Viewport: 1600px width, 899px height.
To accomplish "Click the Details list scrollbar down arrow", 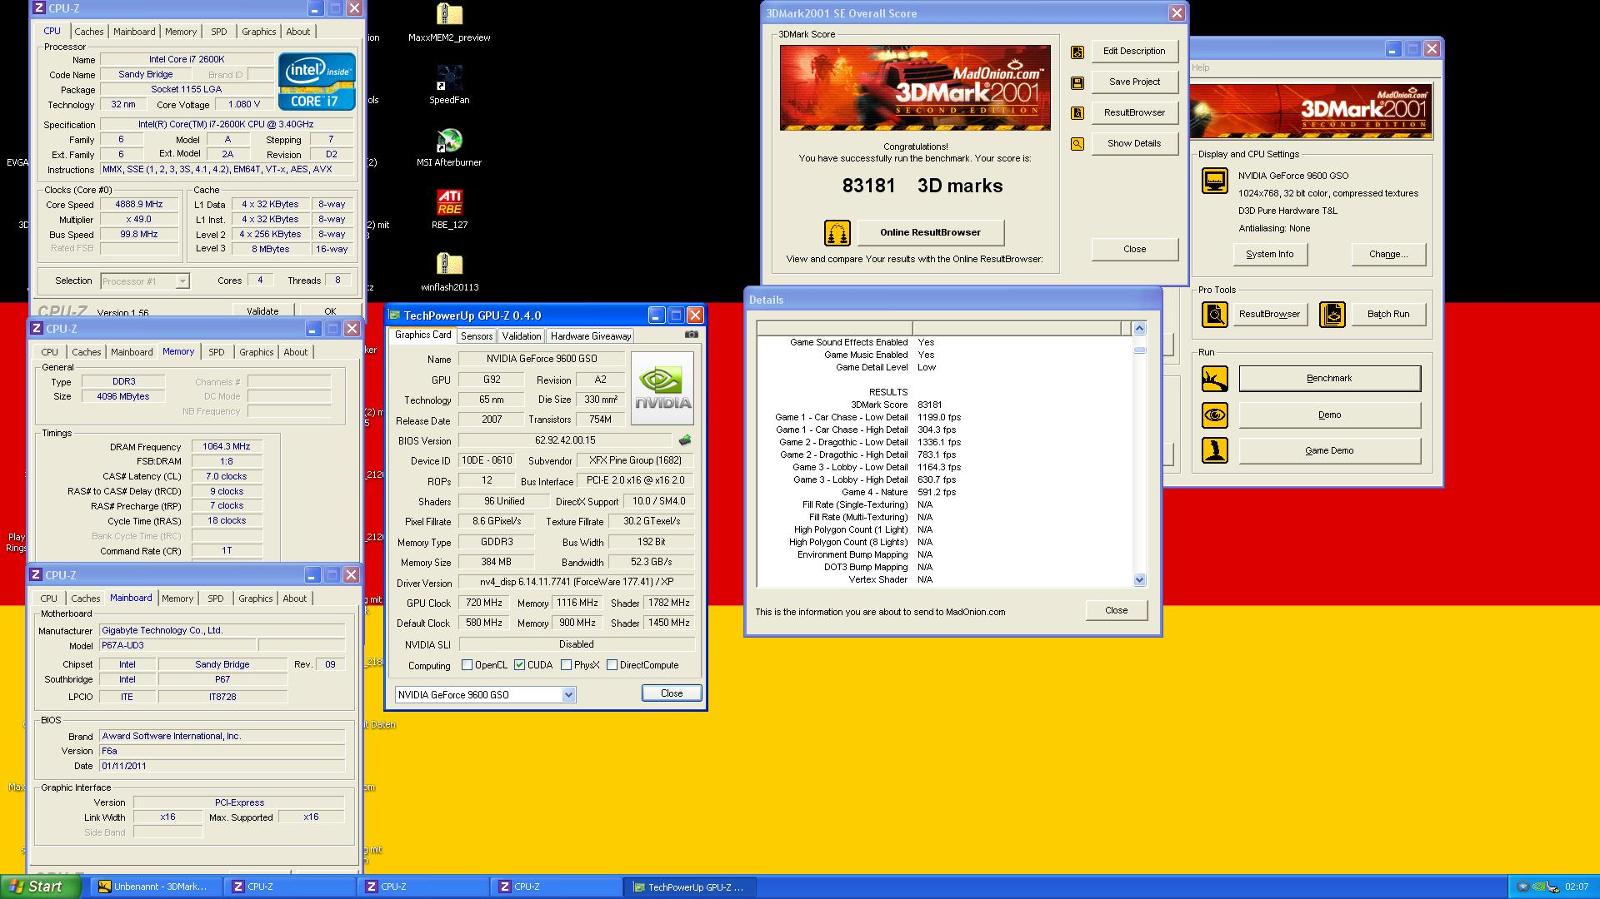I will [1139, 580].
